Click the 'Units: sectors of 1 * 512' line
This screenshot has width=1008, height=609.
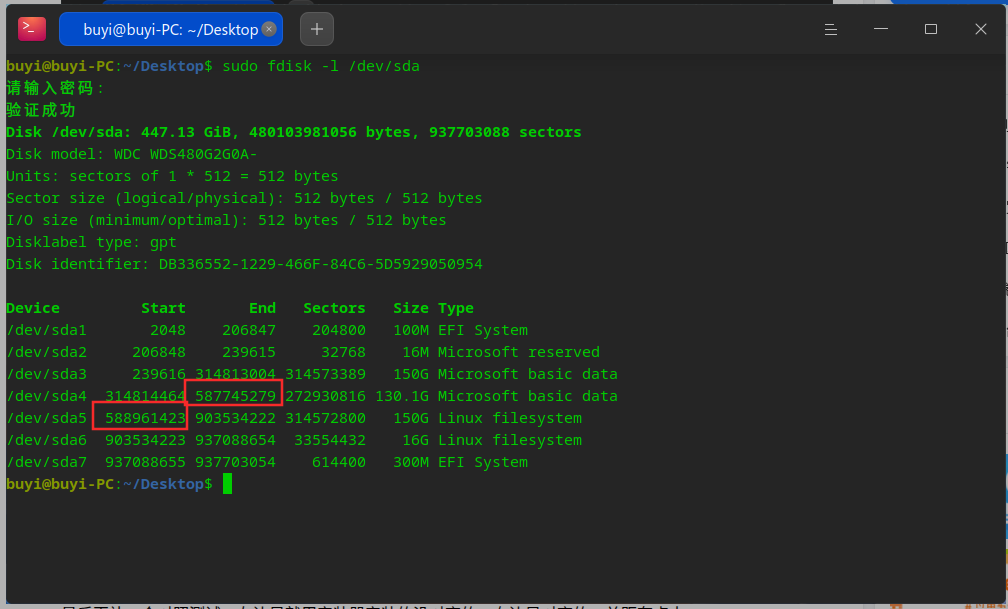(172, 176)
